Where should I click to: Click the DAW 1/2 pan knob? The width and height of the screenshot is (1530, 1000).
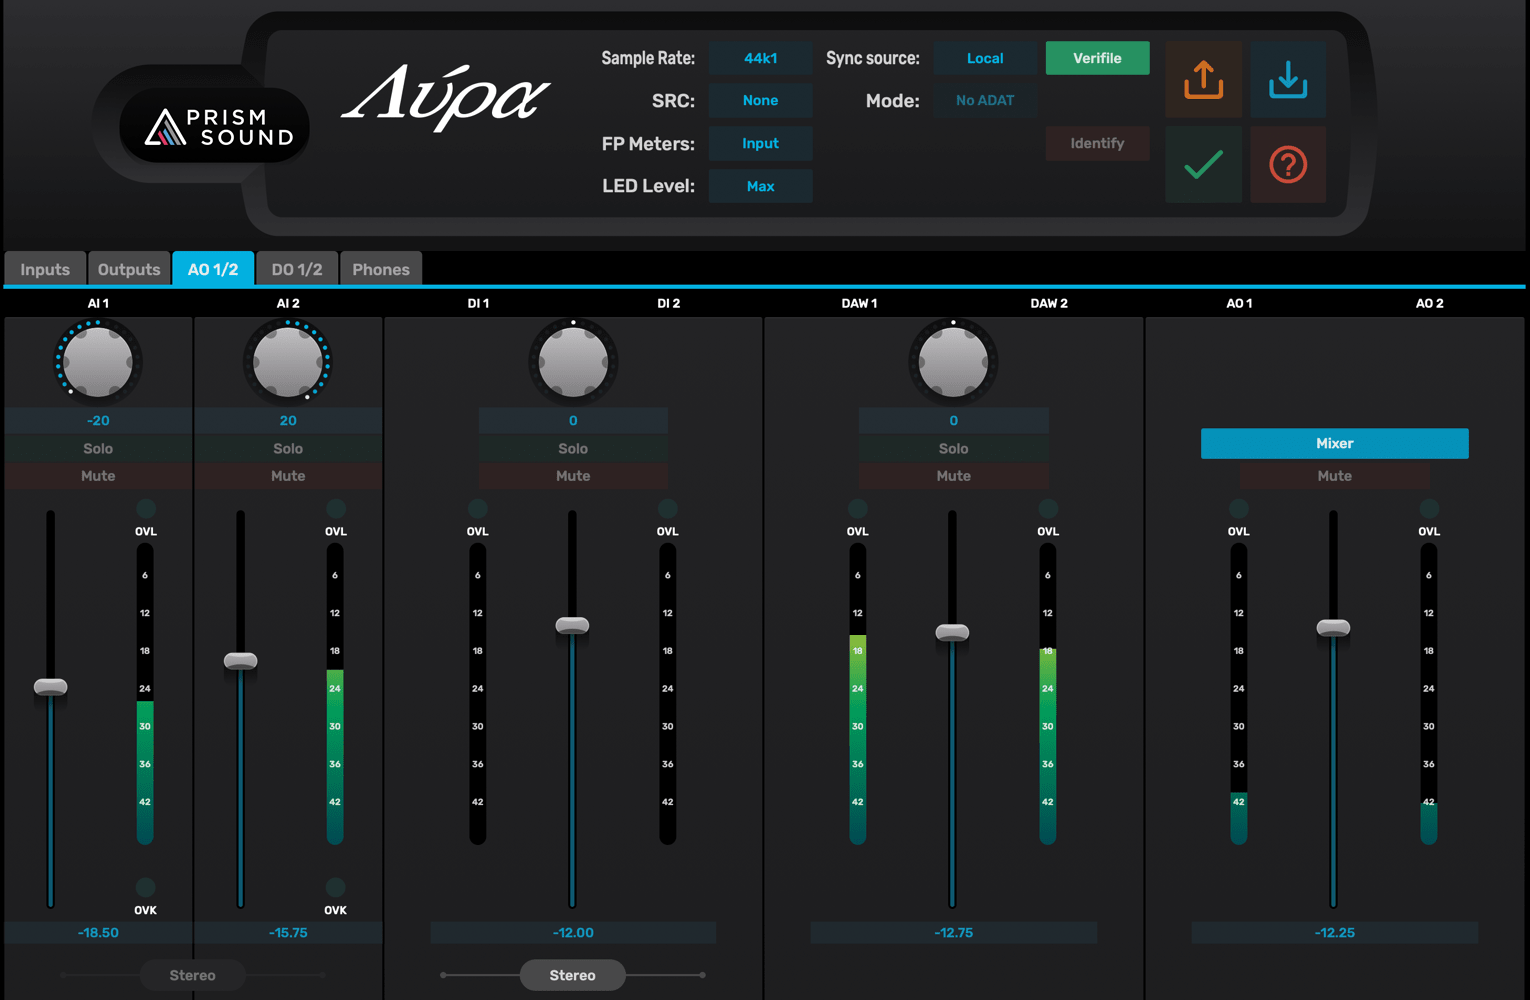pos(953,361)
